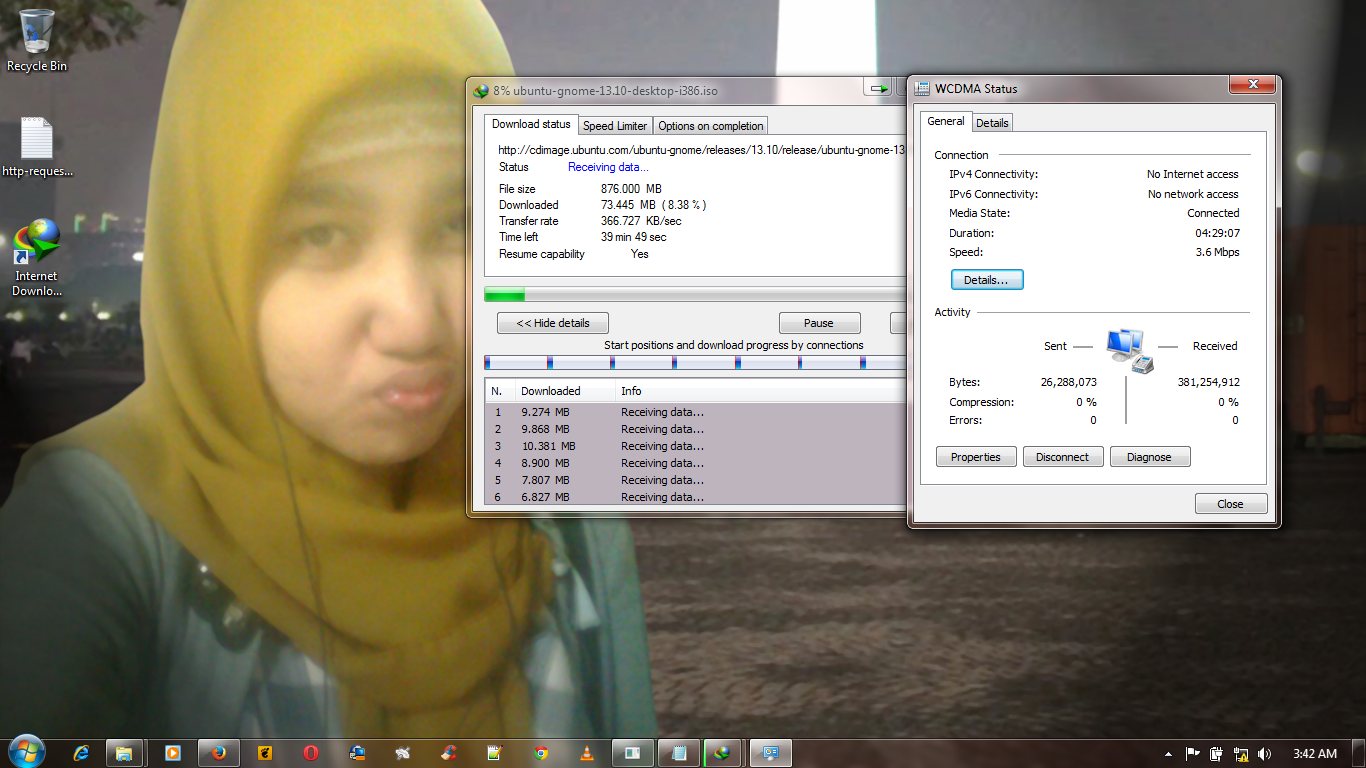Select connection row 2 with 9.868 MB
The width and height of the screenshot is (1366, 768).
[695, 429]
